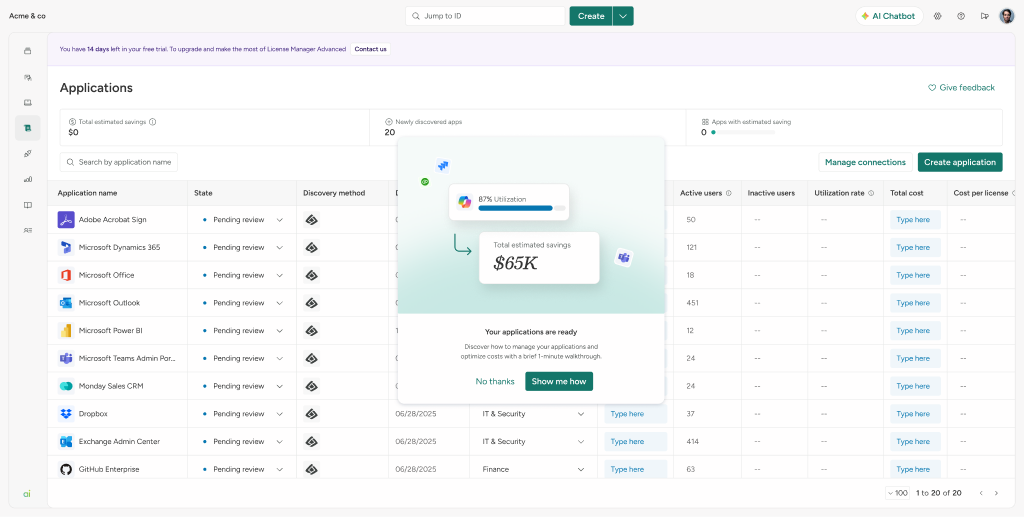1024x517 pixels.
Task: Dismiss walkthrough with No thanks
Action: tap(495, 381)
